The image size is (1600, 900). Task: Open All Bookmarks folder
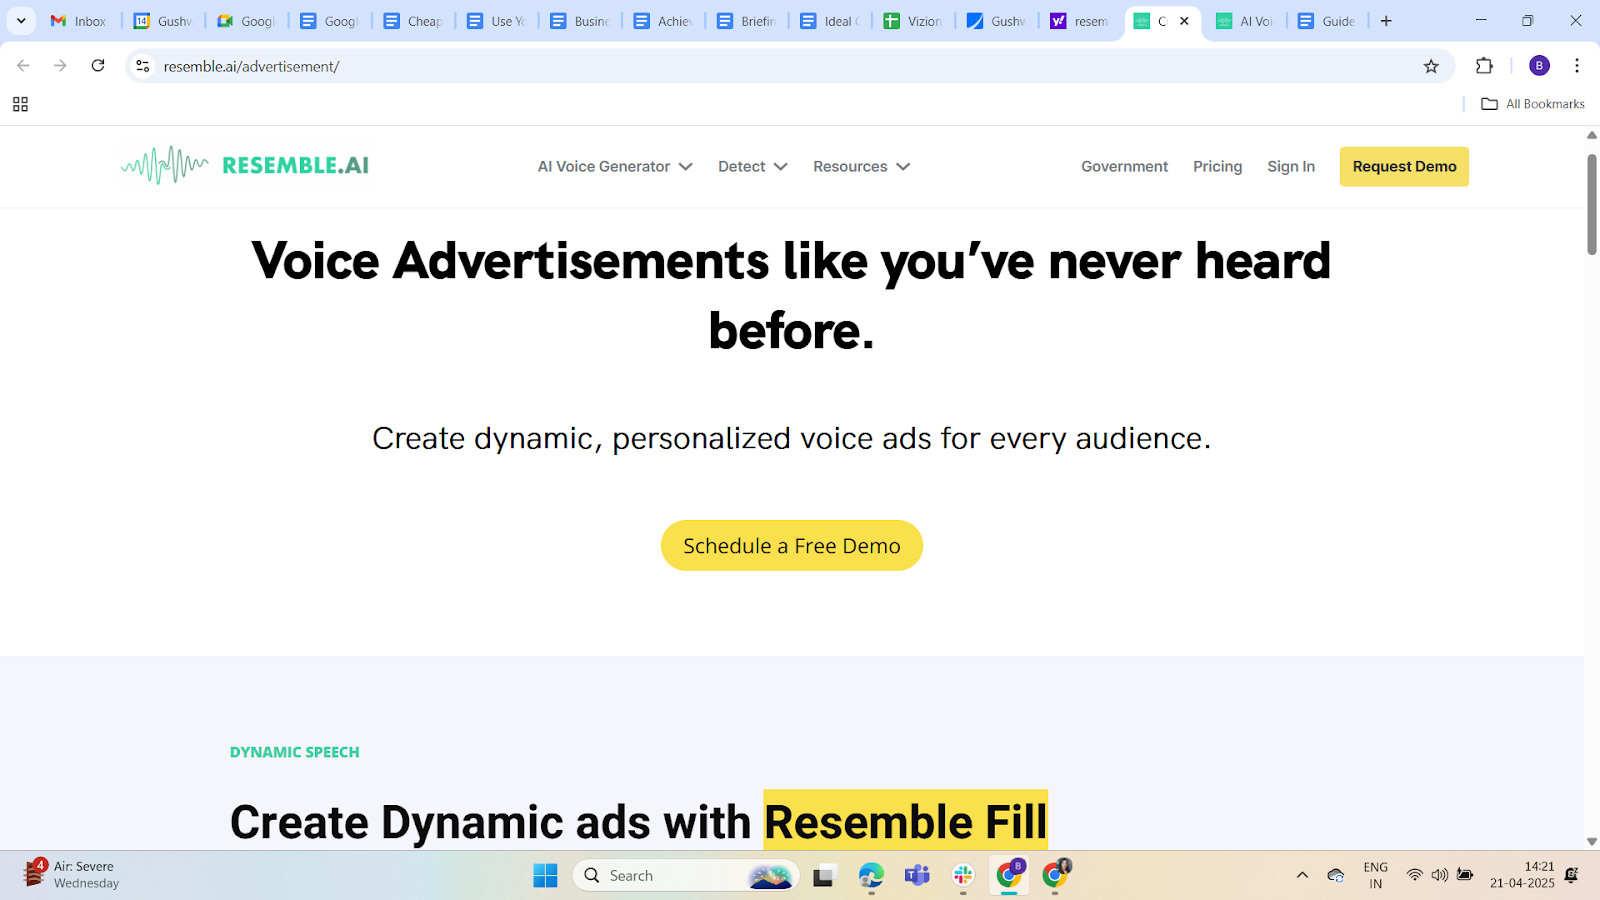(1533, 104)
